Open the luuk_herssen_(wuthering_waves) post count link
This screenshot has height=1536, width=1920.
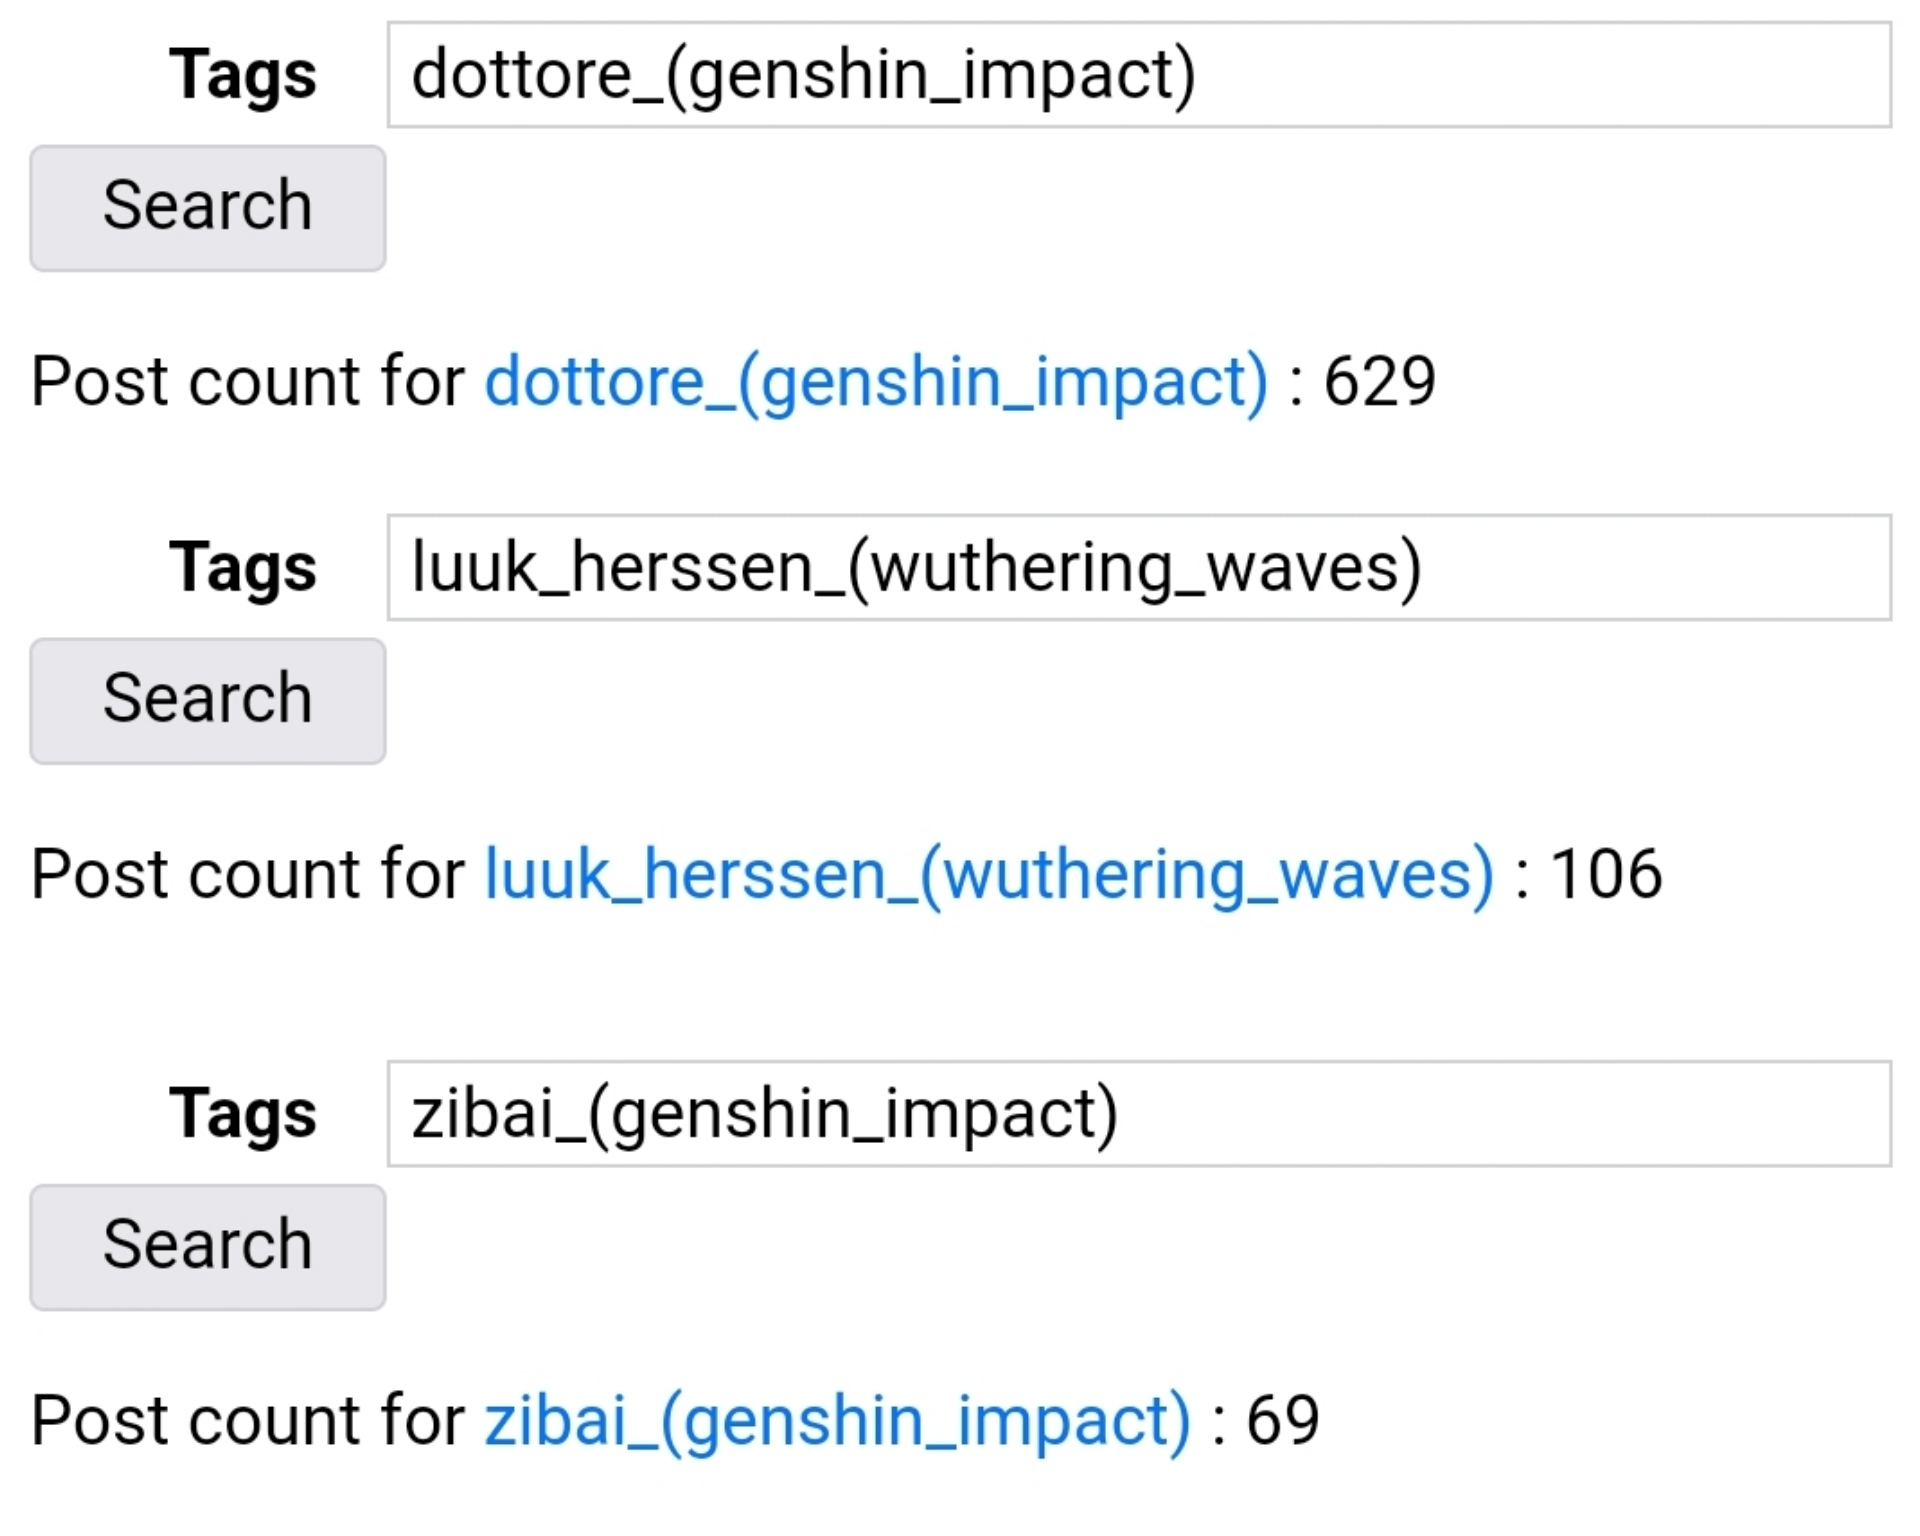coord(990,875)
